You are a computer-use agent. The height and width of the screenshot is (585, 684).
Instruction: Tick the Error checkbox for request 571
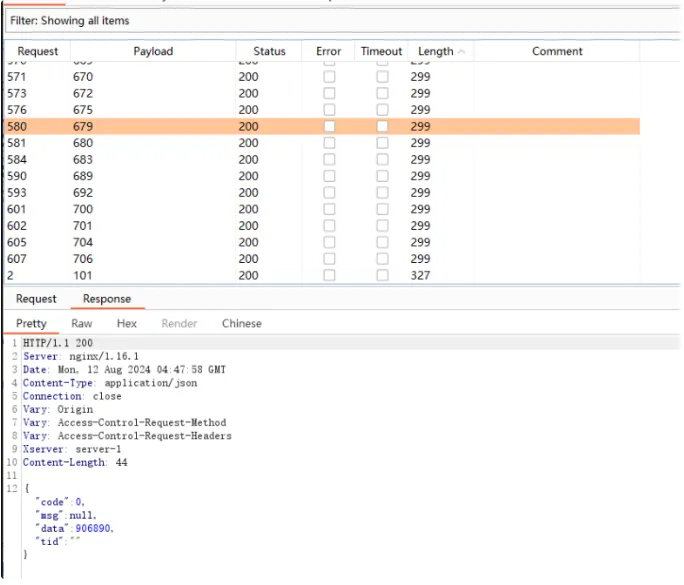(x=329, y=77)
